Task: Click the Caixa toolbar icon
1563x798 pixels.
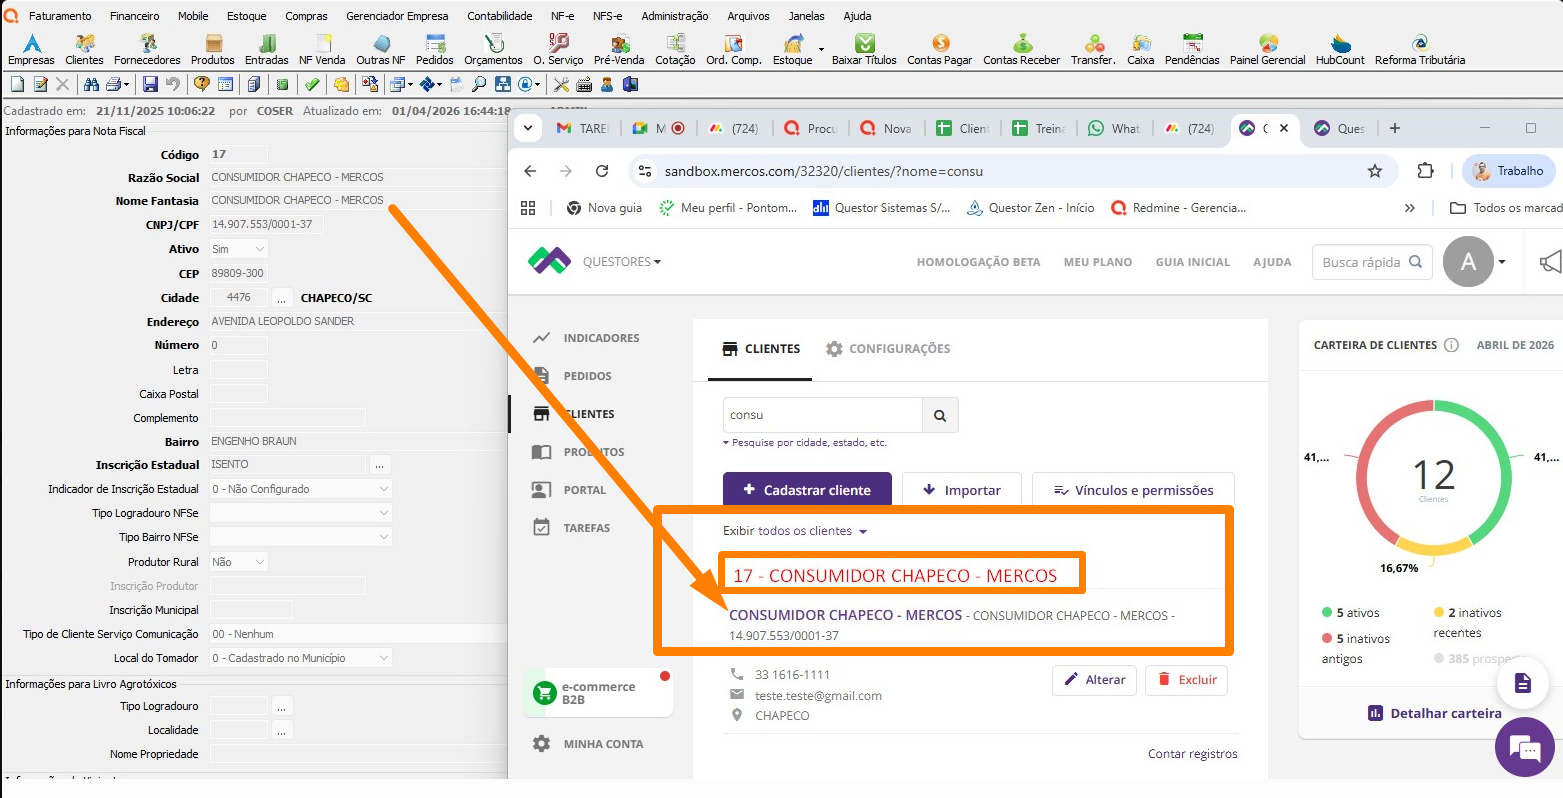Action: (x=1141, y=49)
